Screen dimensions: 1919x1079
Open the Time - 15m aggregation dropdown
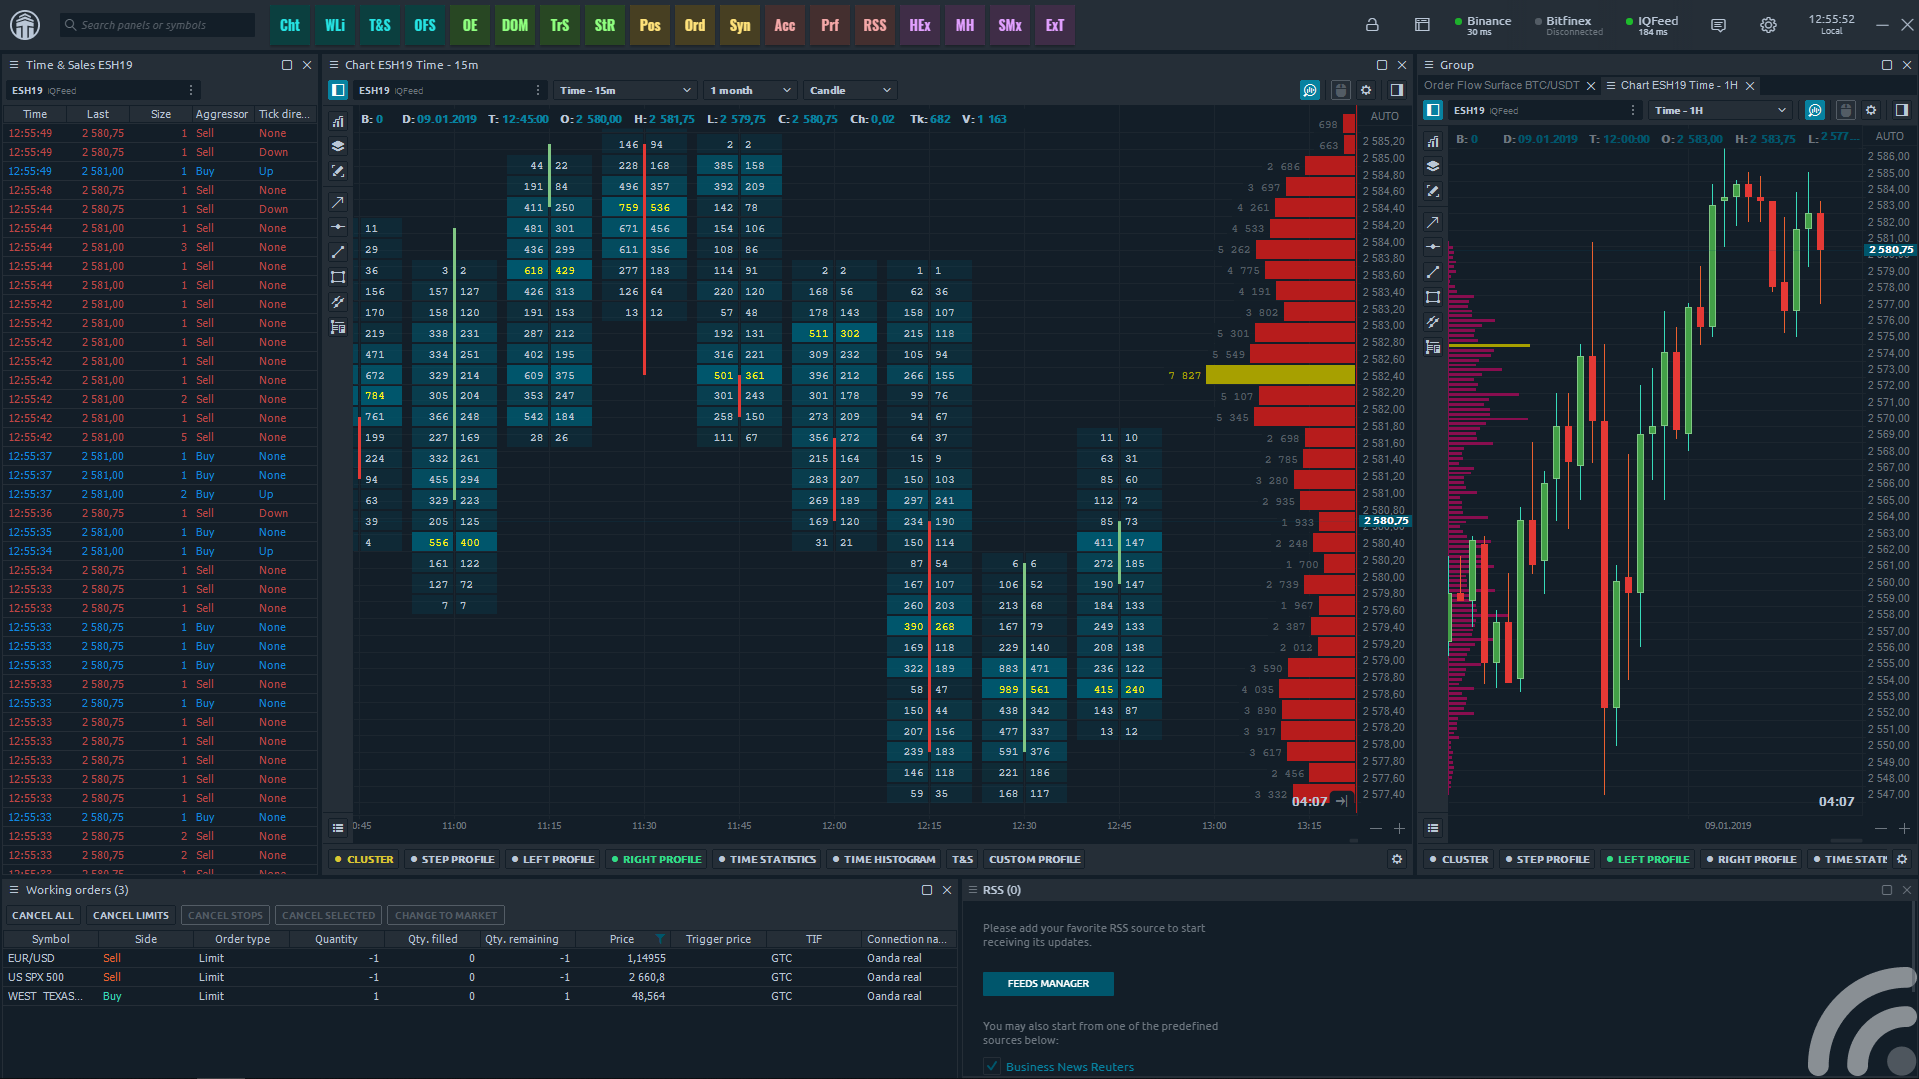click(625, 90)
